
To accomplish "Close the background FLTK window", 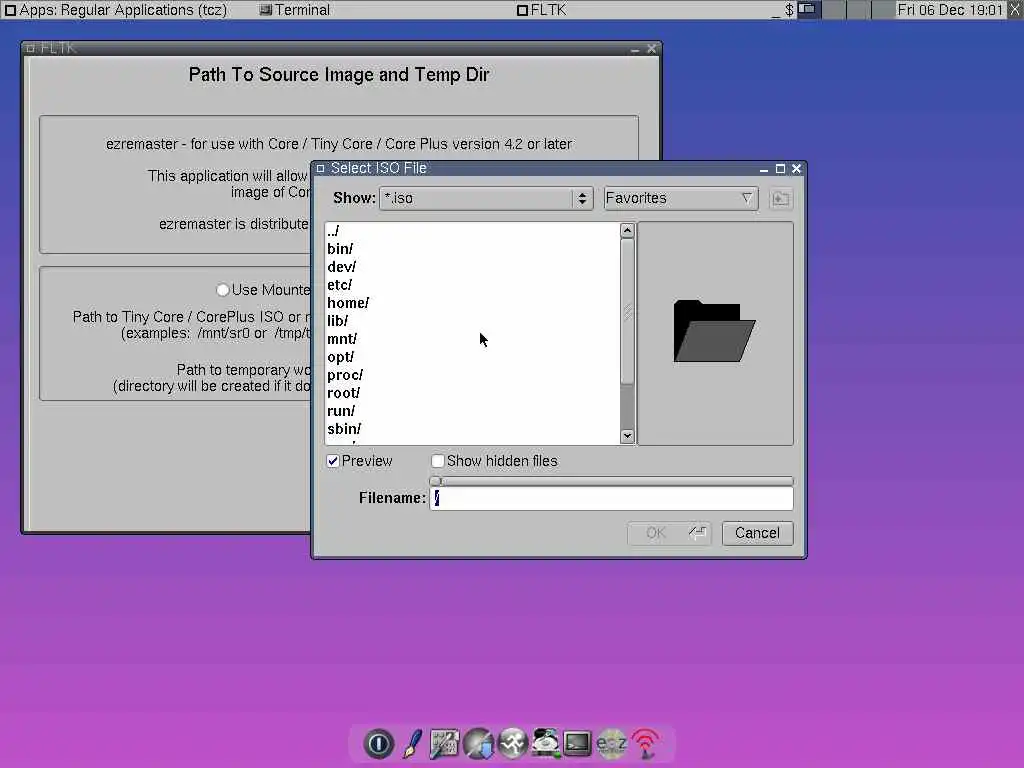I will (651, 49).
